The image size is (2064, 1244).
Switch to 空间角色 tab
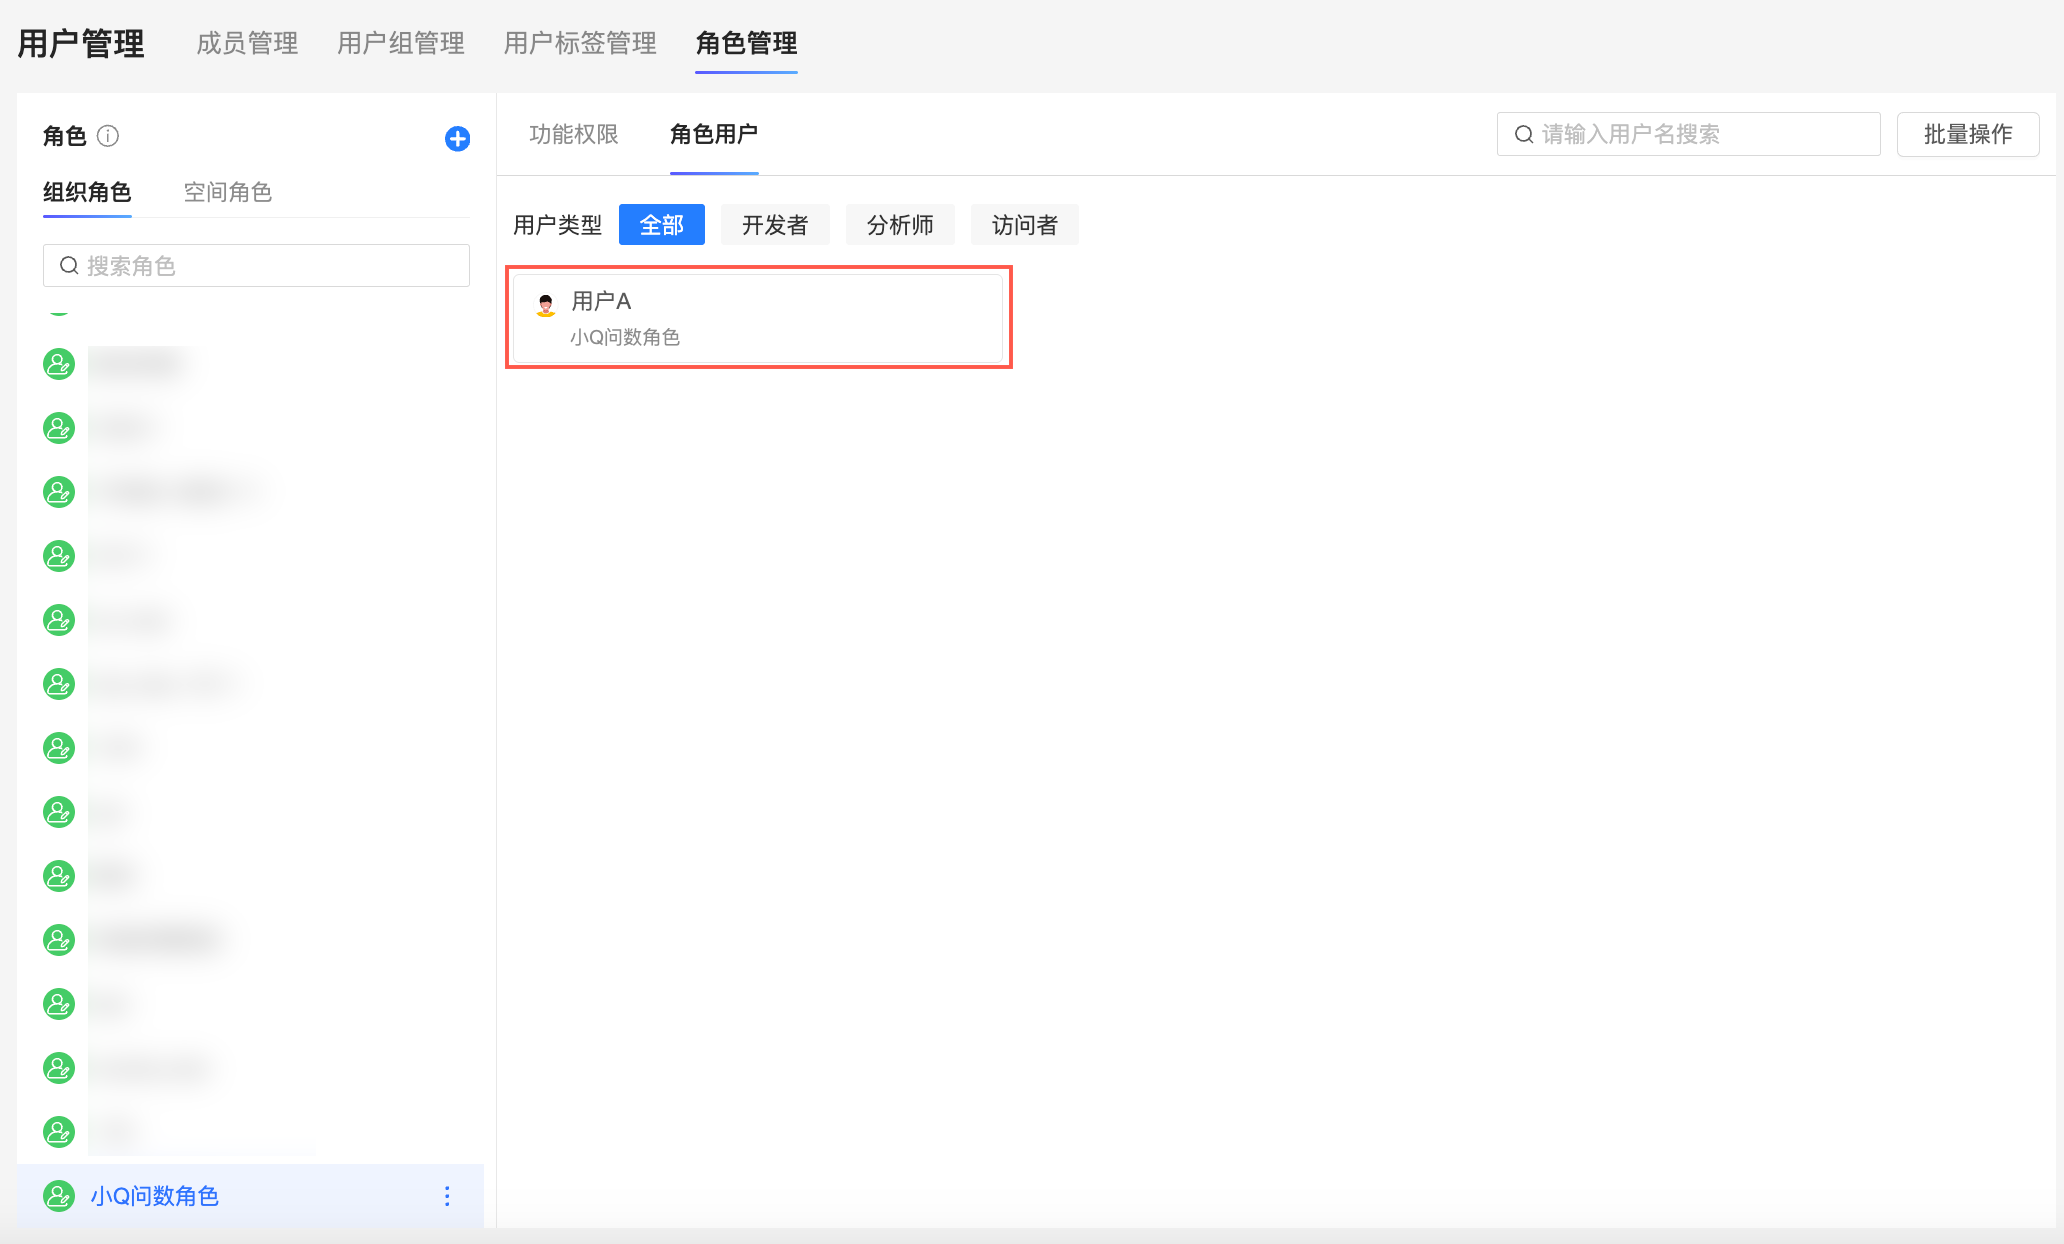coord(227,192)
